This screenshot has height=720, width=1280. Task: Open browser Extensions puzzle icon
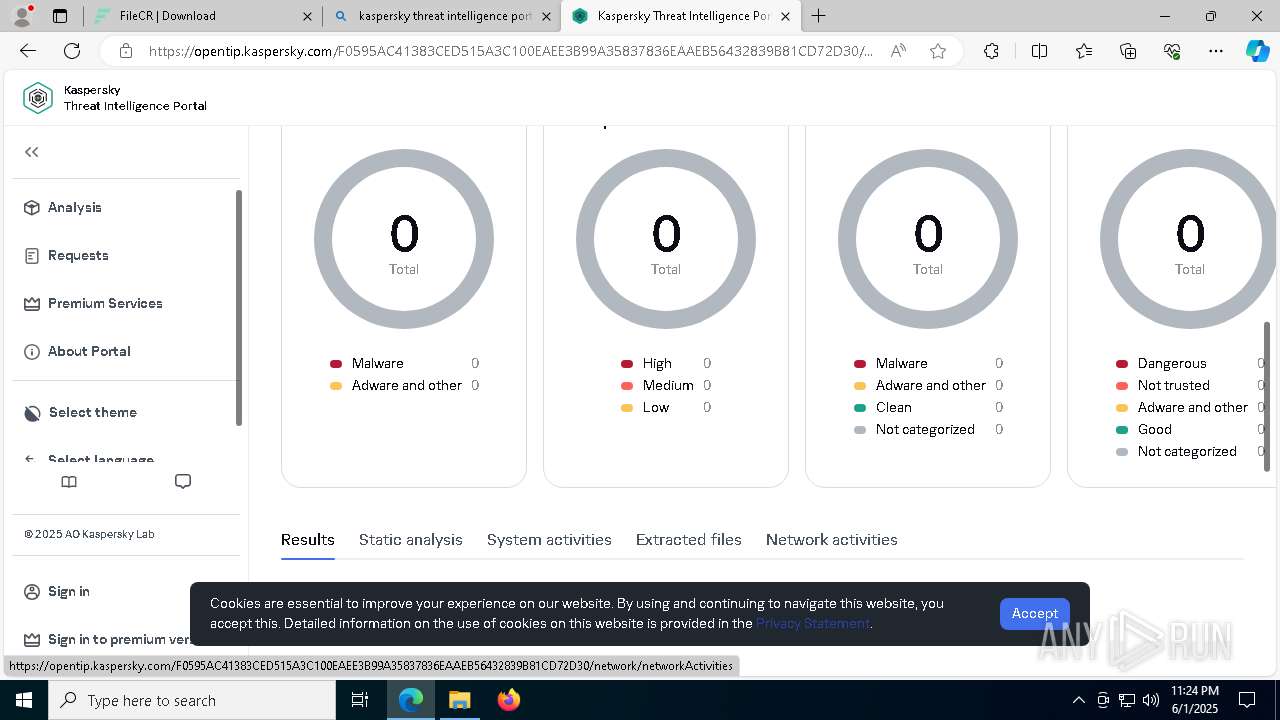tap(991, 51)
